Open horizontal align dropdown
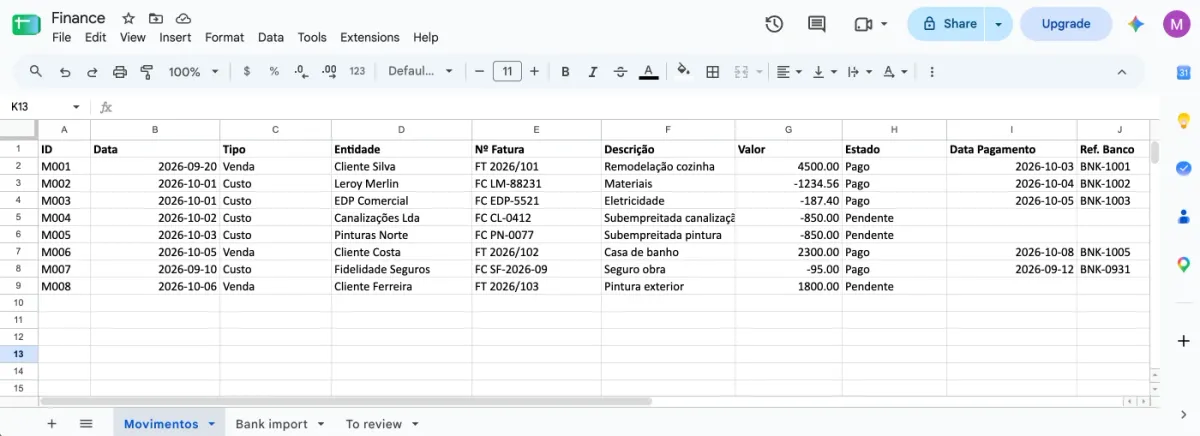The height and width of the screenshot is (436, 1200). point(789,72)
